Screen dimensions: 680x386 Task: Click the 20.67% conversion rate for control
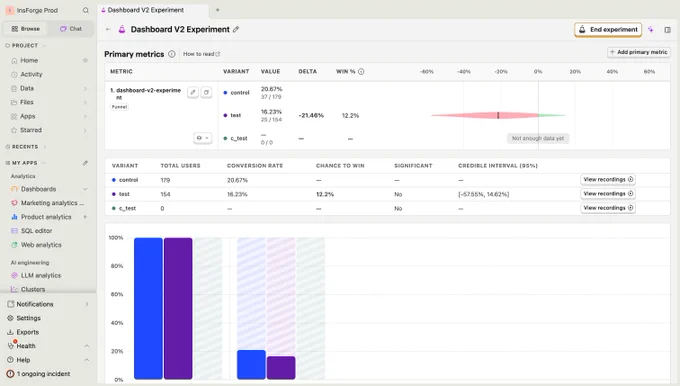237,180
